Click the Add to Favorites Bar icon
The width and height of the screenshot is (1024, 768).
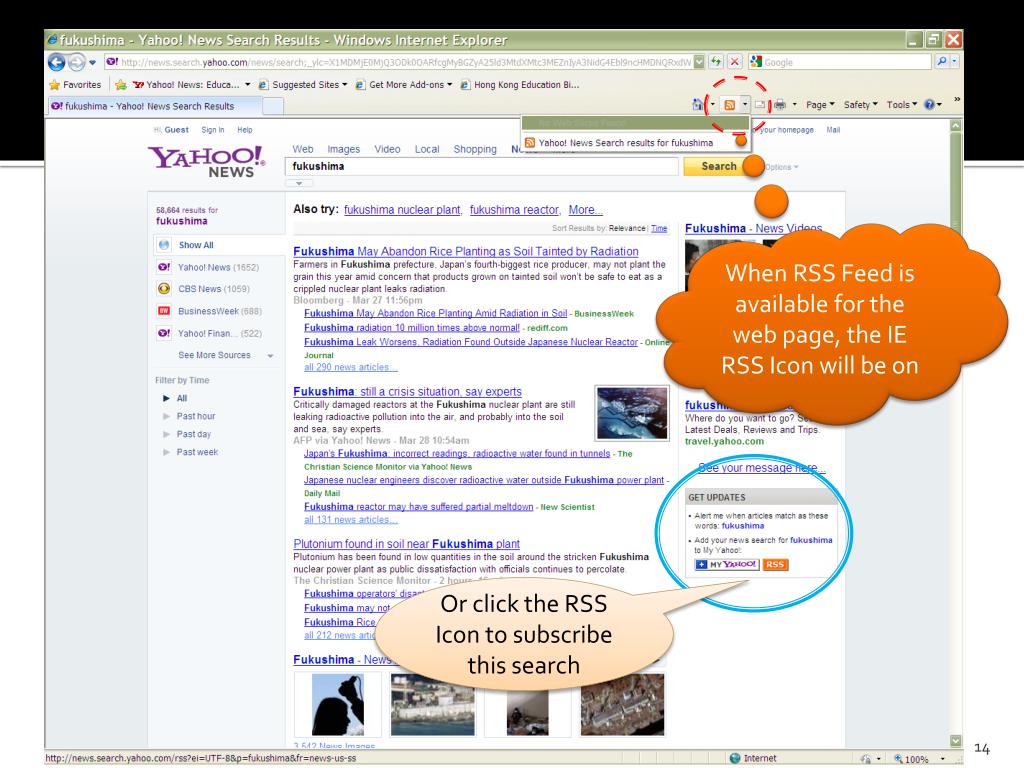coord(121,85)
